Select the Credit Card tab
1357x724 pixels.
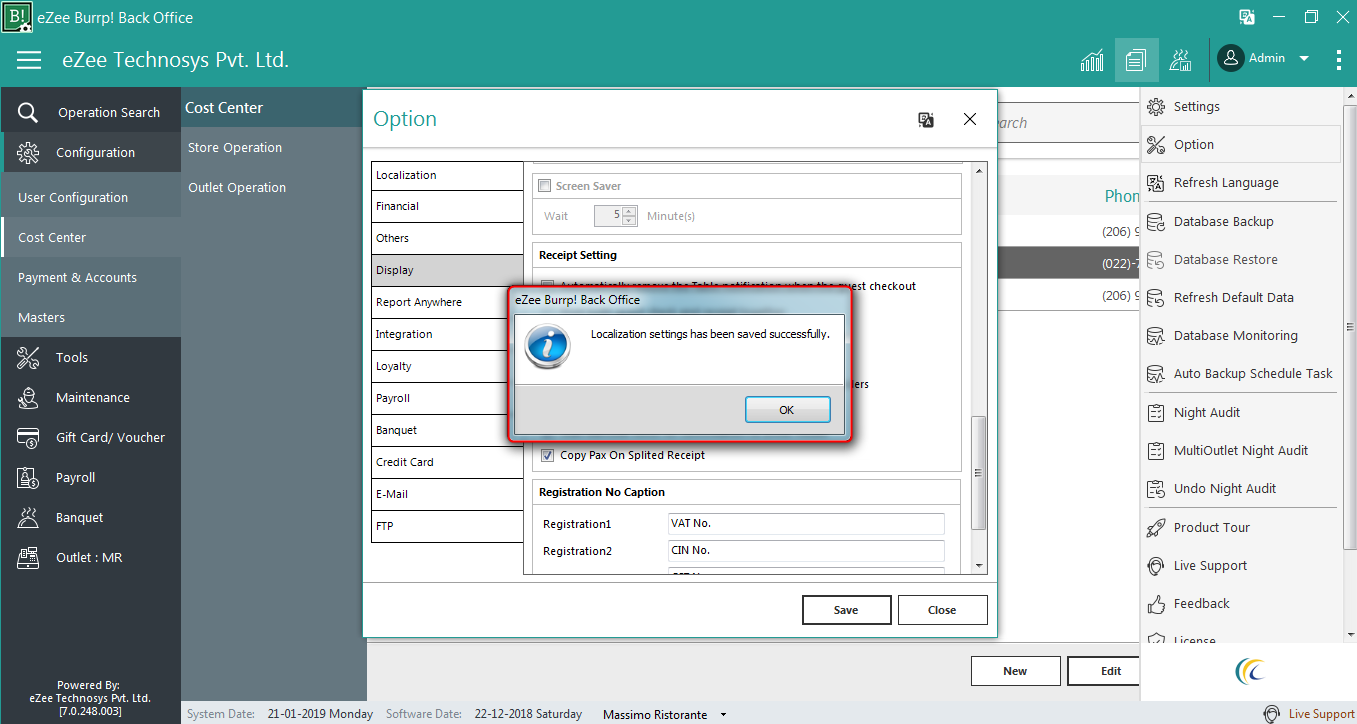(x=447, y=462)
